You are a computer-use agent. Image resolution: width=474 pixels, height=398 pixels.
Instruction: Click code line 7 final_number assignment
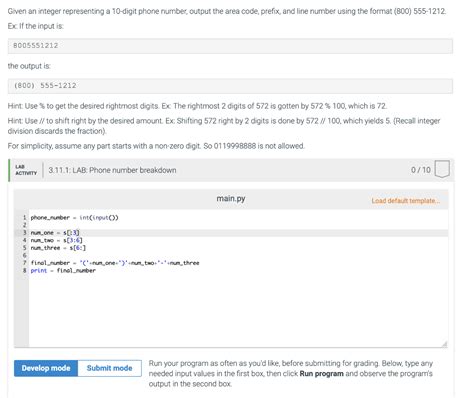click(x=115, y=263)
